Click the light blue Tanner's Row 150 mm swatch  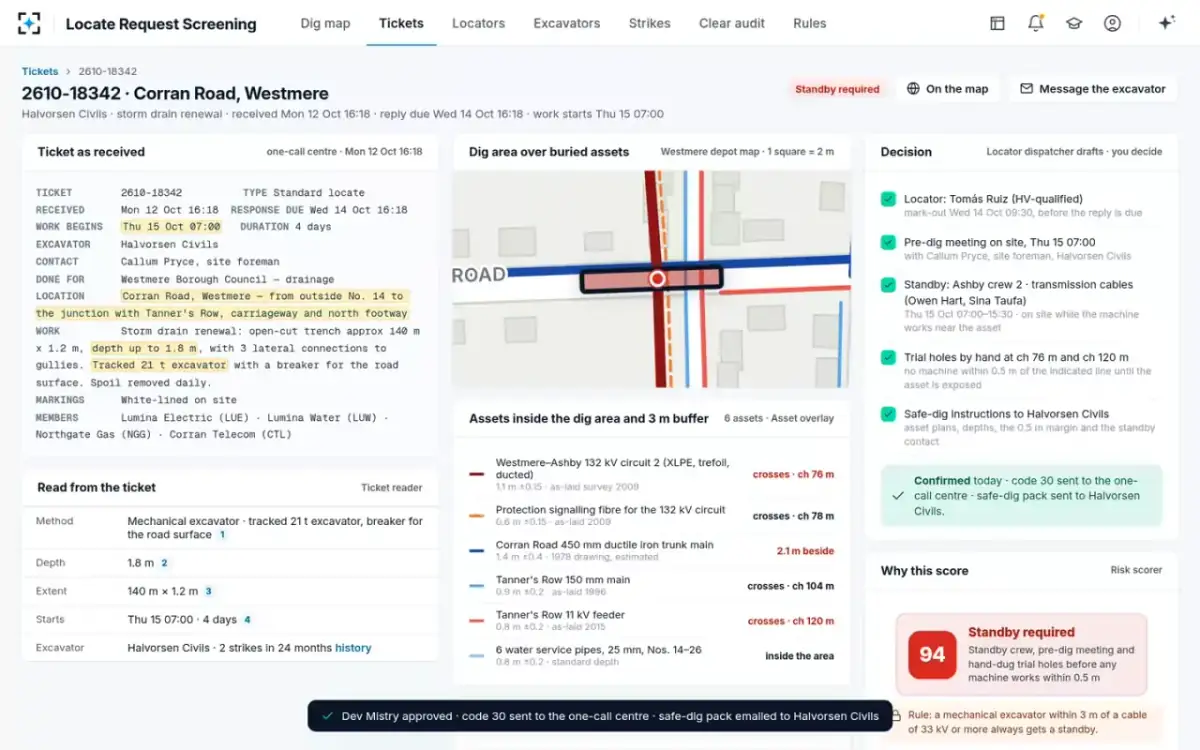(x=477, y=586)
